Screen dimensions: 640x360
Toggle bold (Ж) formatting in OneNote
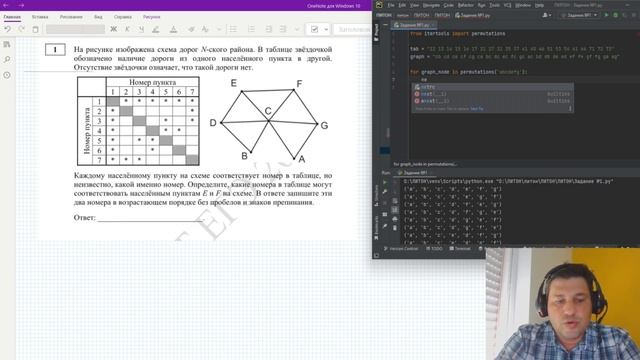tap(113, 29)
